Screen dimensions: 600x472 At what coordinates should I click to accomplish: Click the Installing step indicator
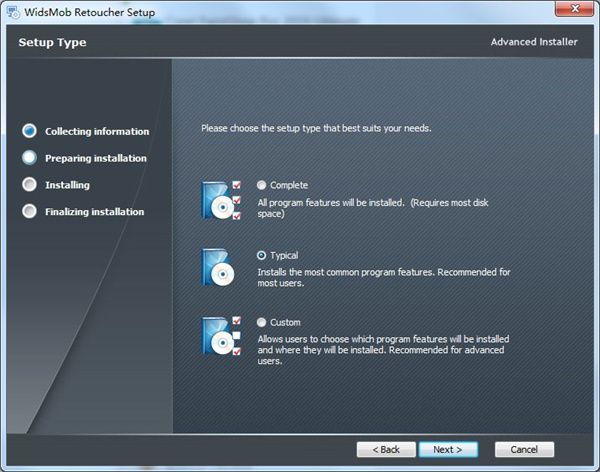coord(29,185)
